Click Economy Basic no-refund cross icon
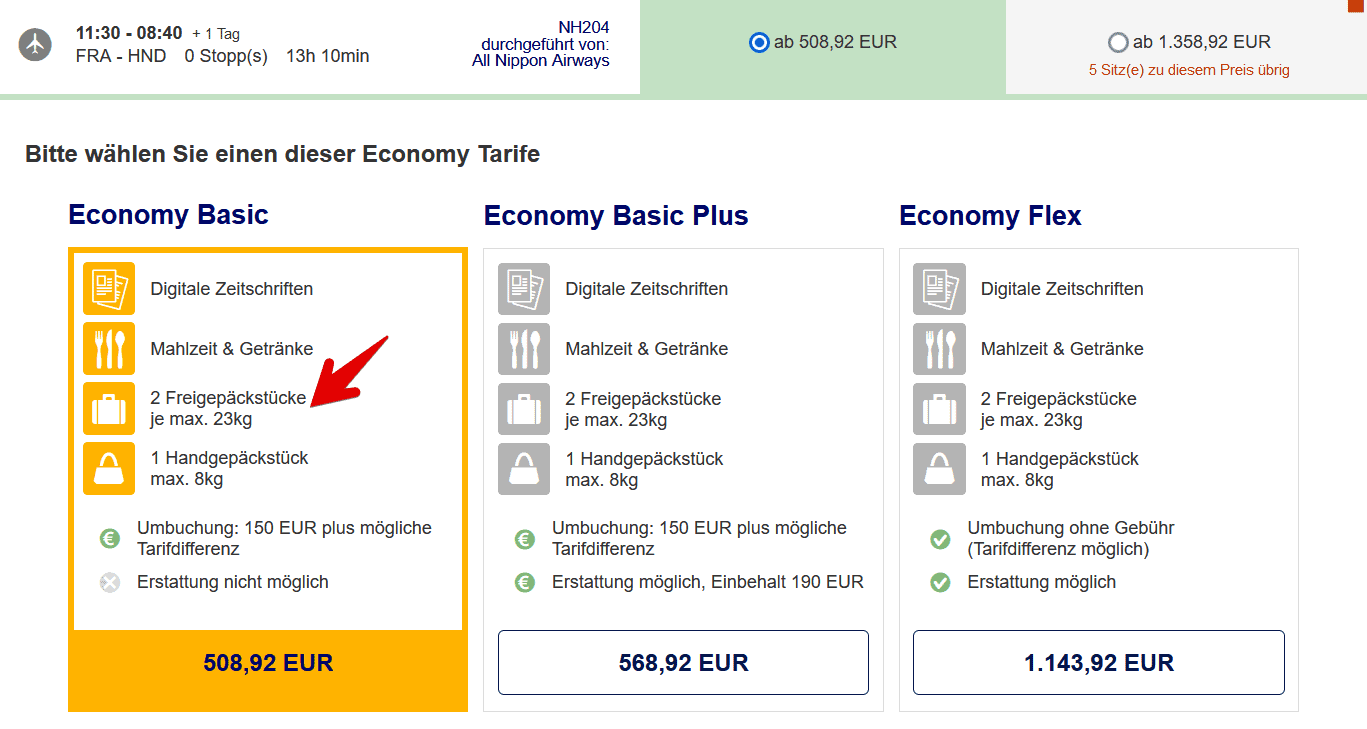The width and height of the screenshot is (1367, 729). (110, 582)
